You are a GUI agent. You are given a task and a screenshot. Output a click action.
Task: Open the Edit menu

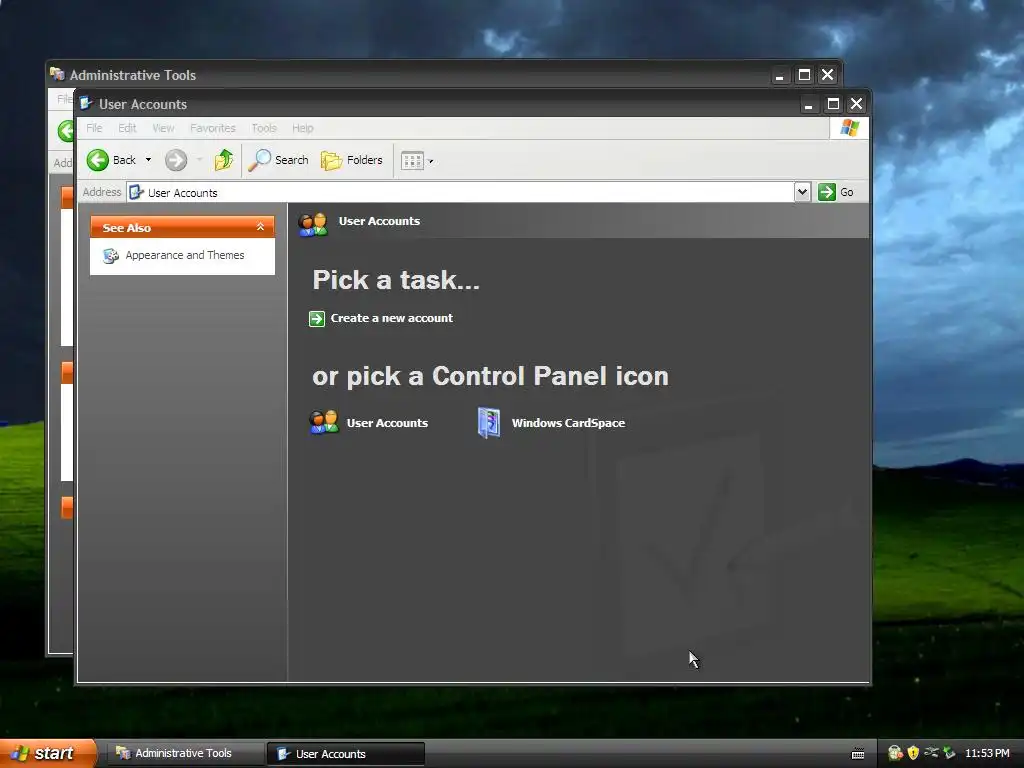pyautogui.click(x=127, y=128)
